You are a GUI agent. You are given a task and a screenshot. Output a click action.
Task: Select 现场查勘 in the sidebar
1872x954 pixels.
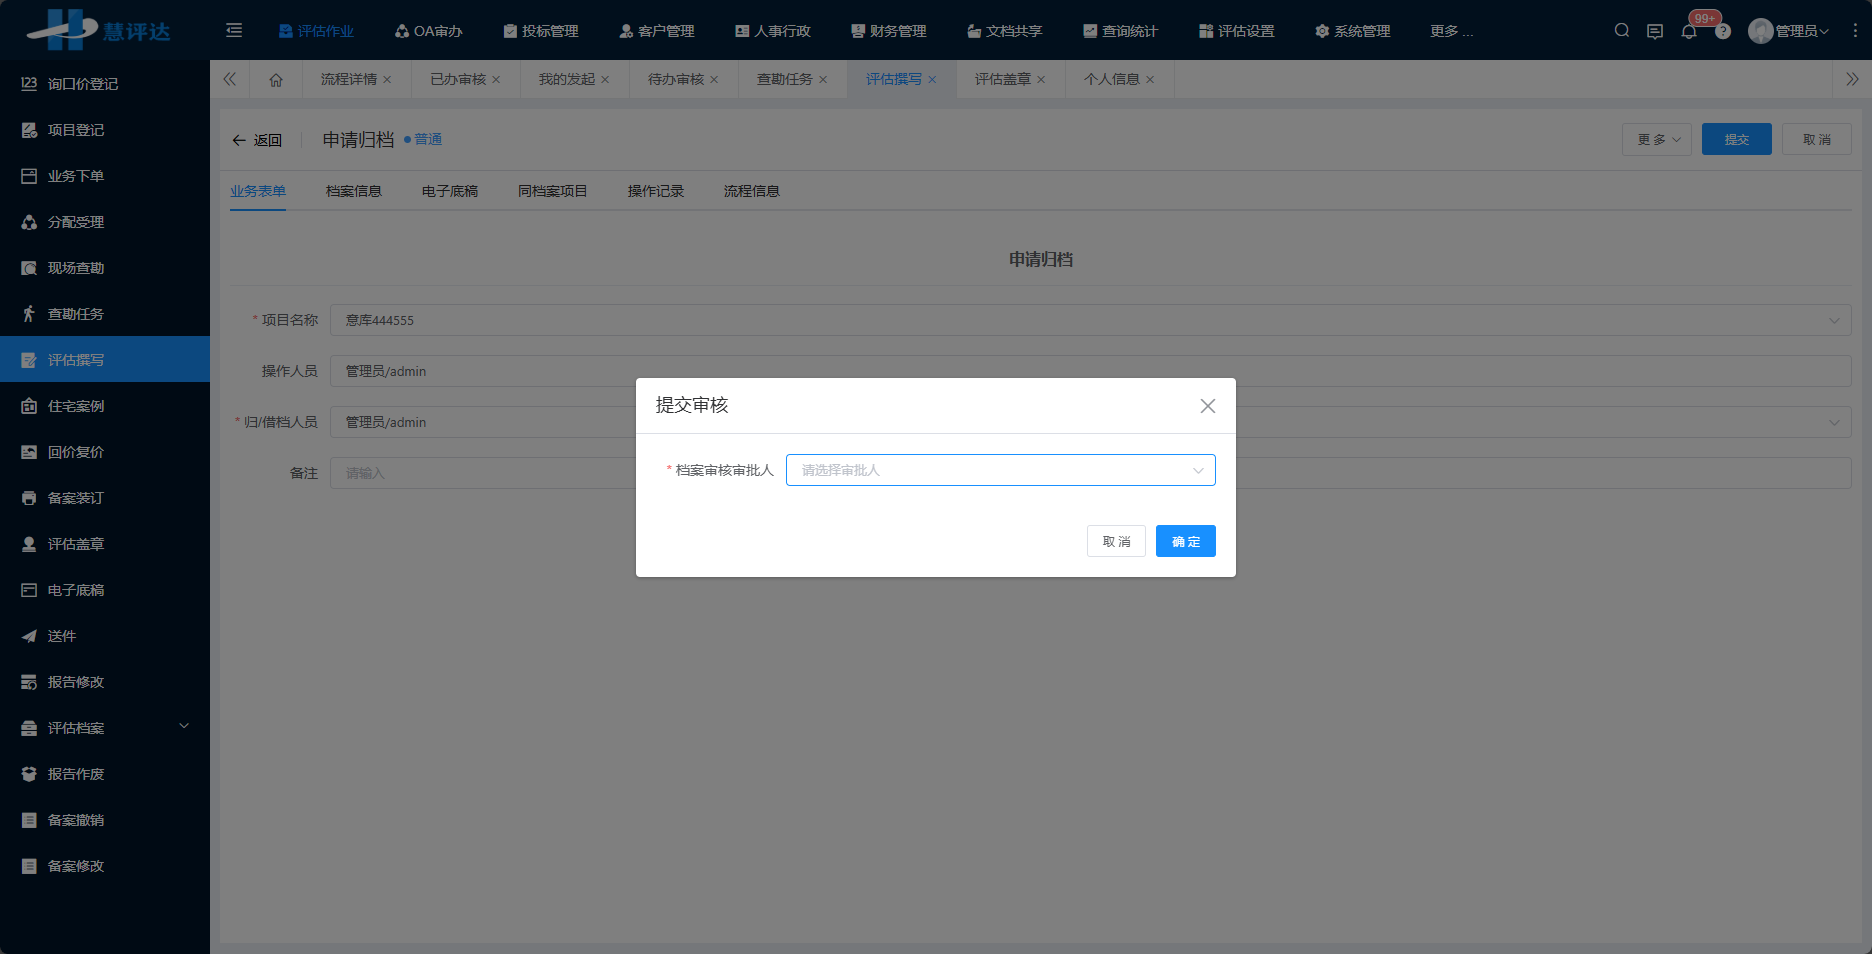pyautogui.click(x=76, y=268)
